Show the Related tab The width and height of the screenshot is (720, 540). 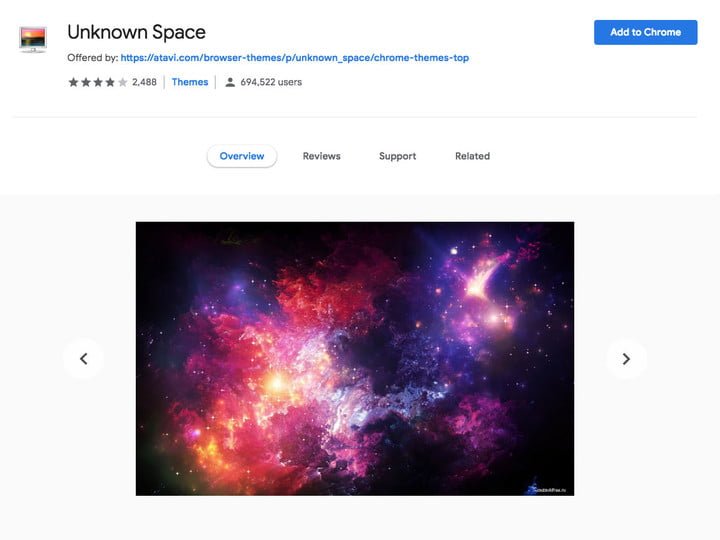[472, 156]
